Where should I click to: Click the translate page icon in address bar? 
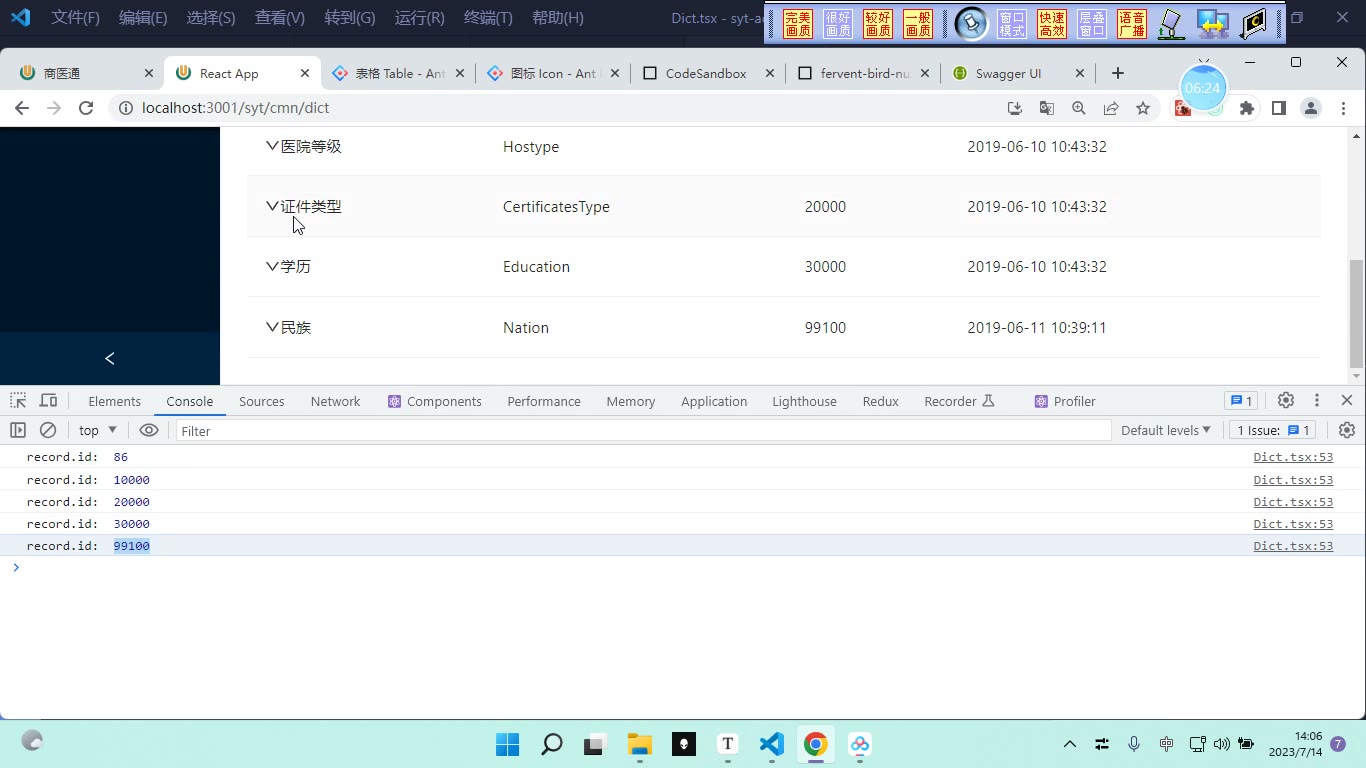(x=1047, y=108)
